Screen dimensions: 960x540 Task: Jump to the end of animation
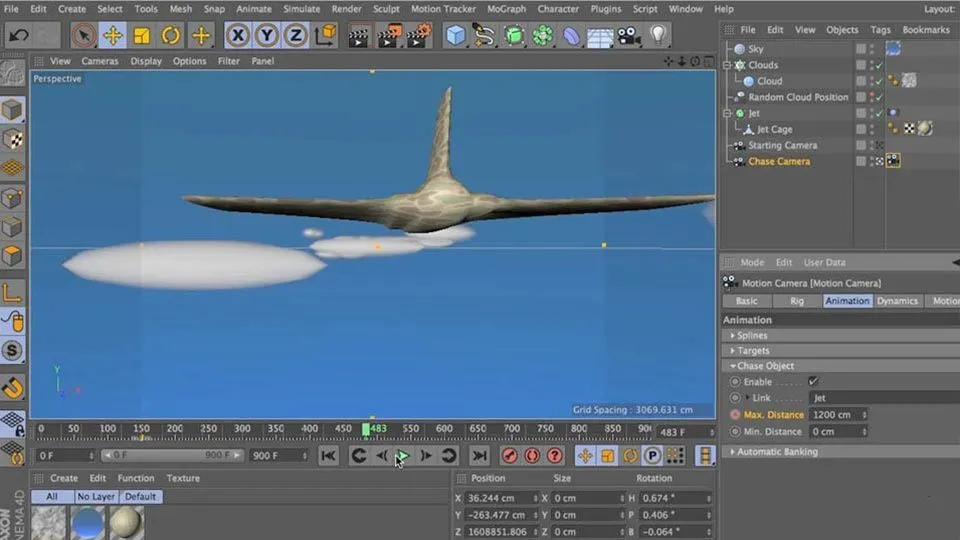480,456
